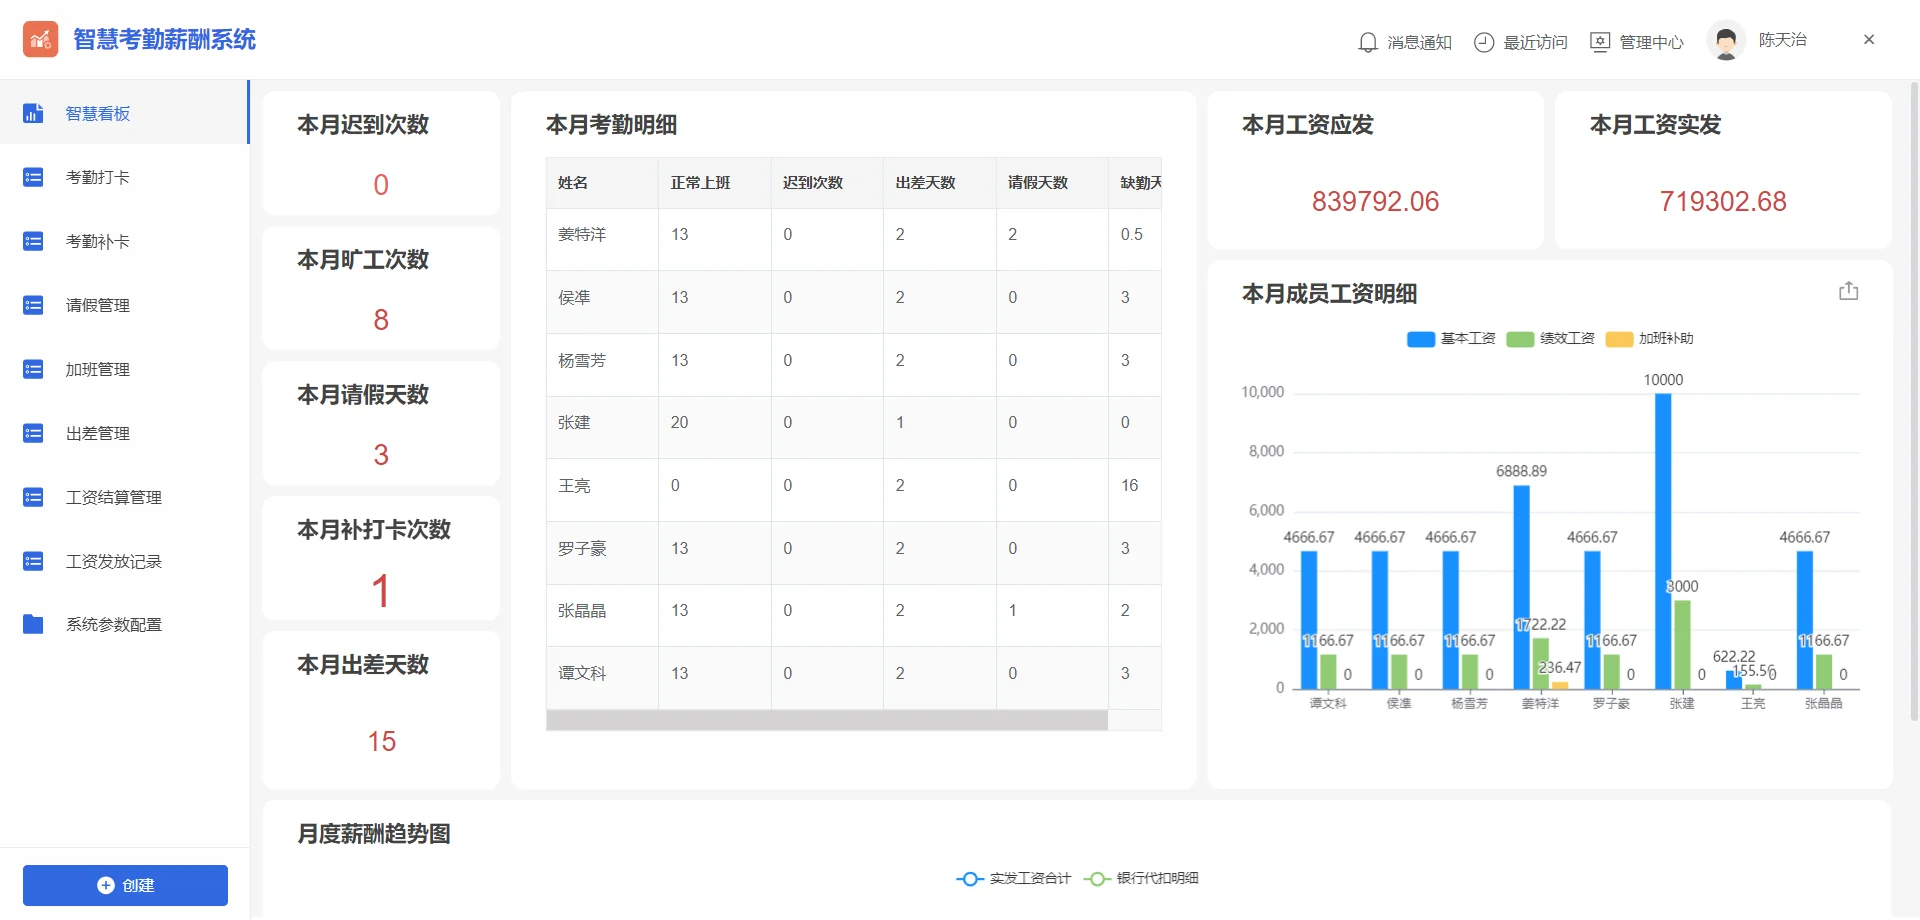Click the 张建 blue 10000 bar
The height and width of the screenshot is (920, 1920).
click(x=1663, y=541)
